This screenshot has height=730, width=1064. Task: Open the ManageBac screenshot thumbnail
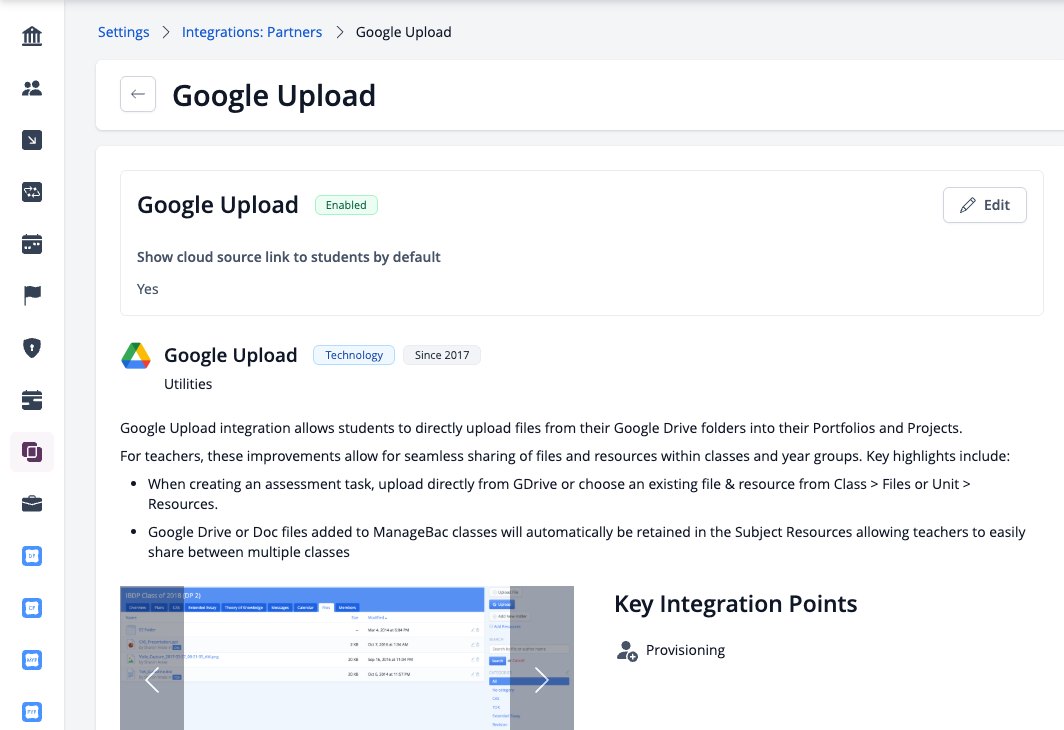point(347,658)
